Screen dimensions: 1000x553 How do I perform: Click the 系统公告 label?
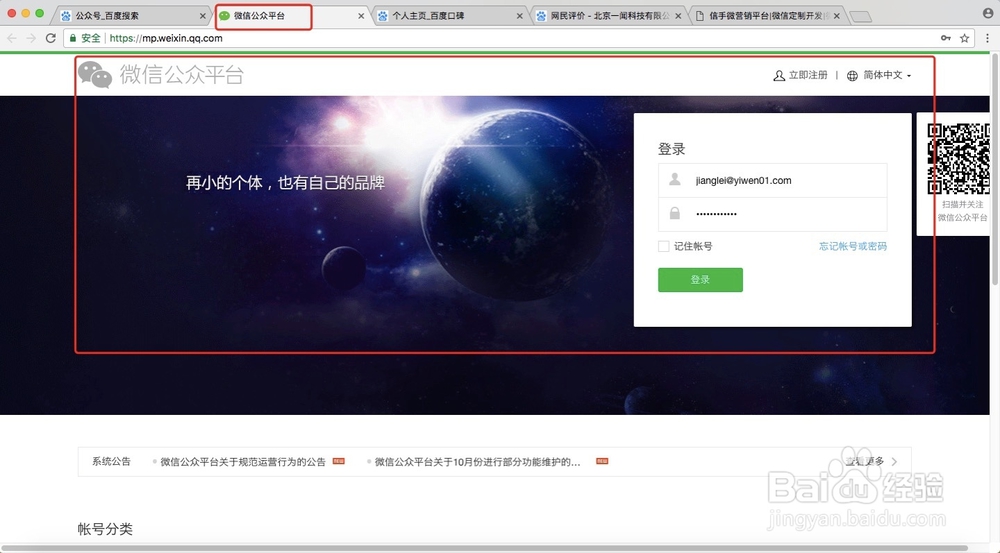111,461
